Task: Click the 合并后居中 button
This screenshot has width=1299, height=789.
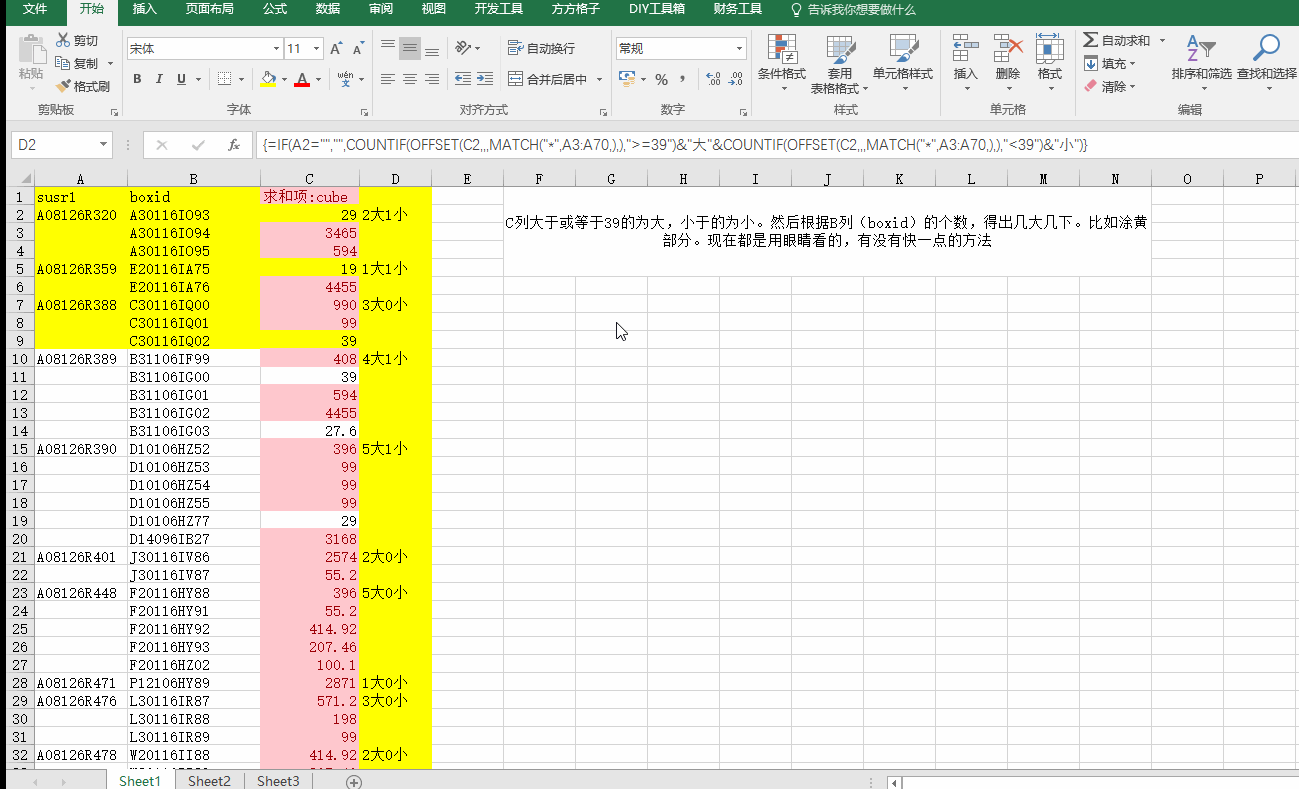Action: pyautogui.click(x=547, y=79)
